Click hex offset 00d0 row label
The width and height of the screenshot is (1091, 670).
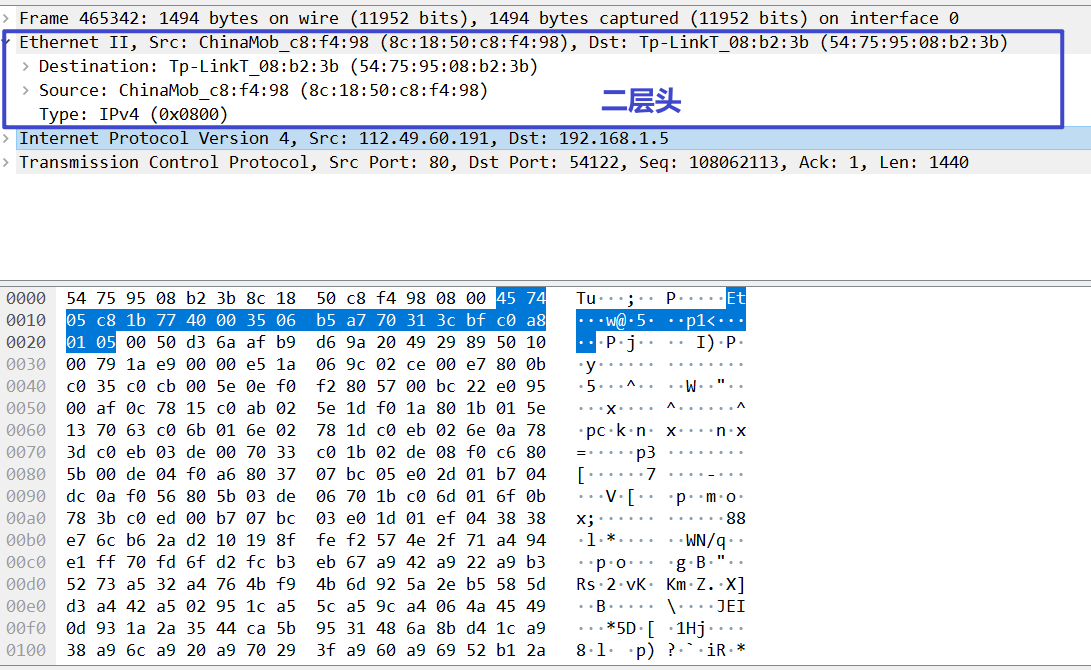(x=26, y=584)
